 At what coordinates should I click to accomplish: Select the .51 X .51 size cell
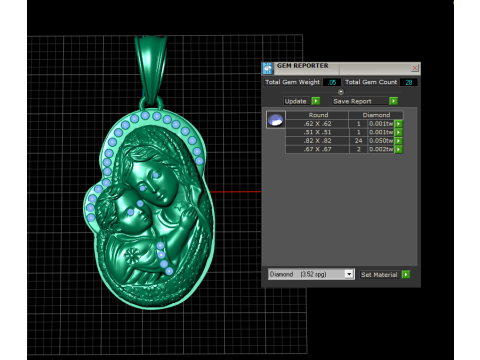317,132
